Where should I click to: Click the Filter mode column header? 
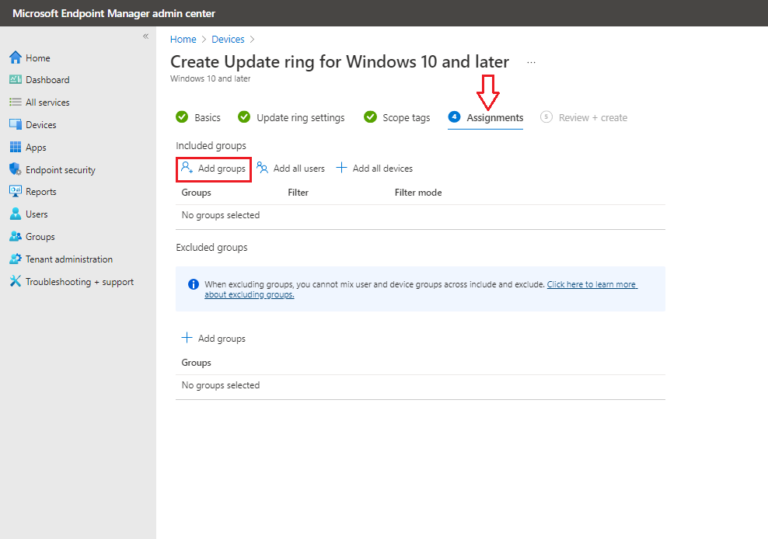[x=418, y=193]
